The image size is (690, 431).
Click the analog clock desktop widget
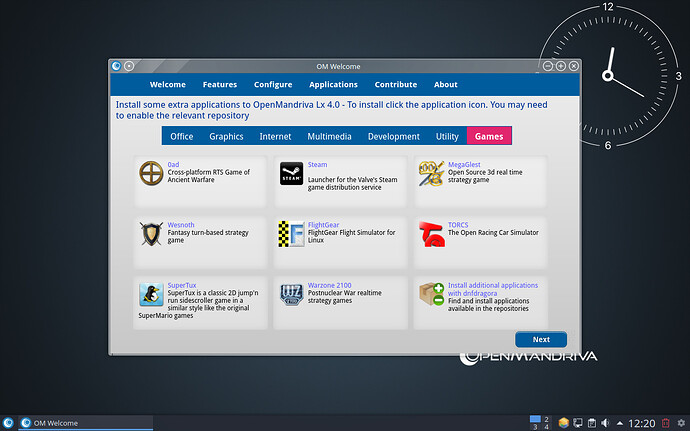click(608, 76)
